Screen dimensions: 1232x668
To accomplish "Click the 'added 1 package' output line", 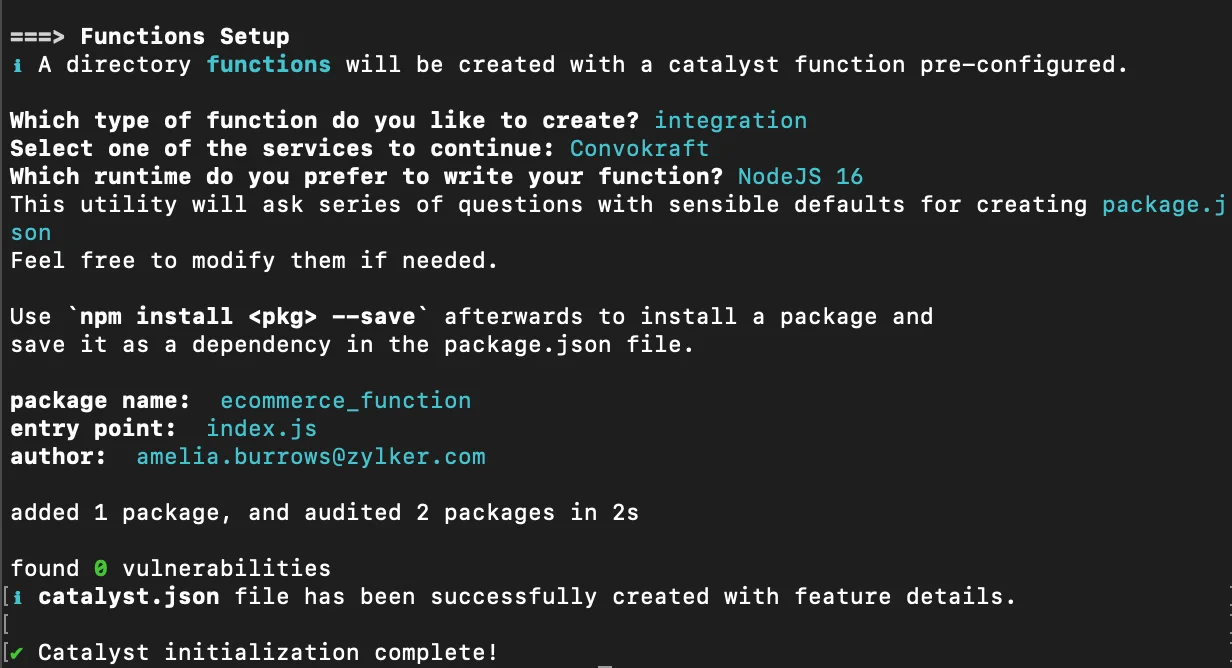I will (x=325, y=513).
